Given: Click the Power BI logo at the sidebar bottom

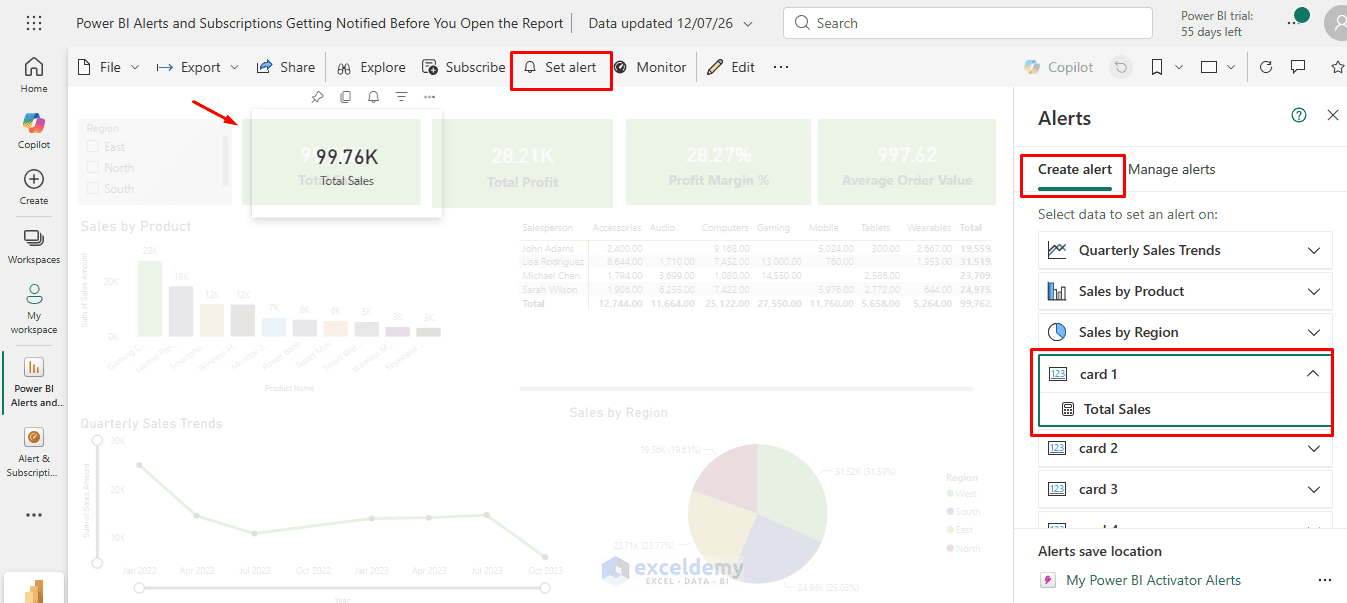Looking at the screenshot, I should pyautogui.click(x=34, y=590).
